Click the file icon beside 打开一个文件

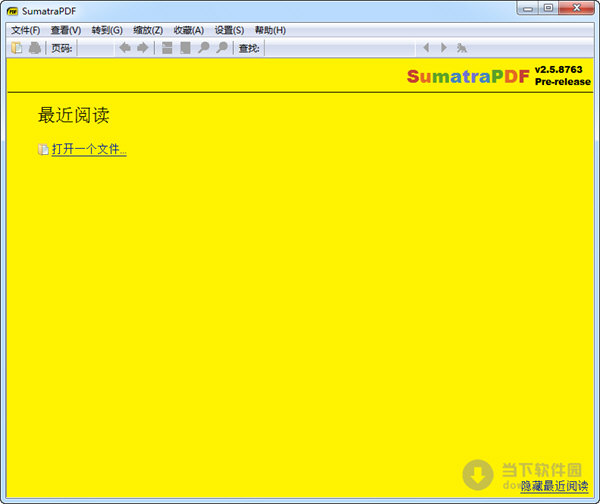pyautogui.click(x=43, y=149)
